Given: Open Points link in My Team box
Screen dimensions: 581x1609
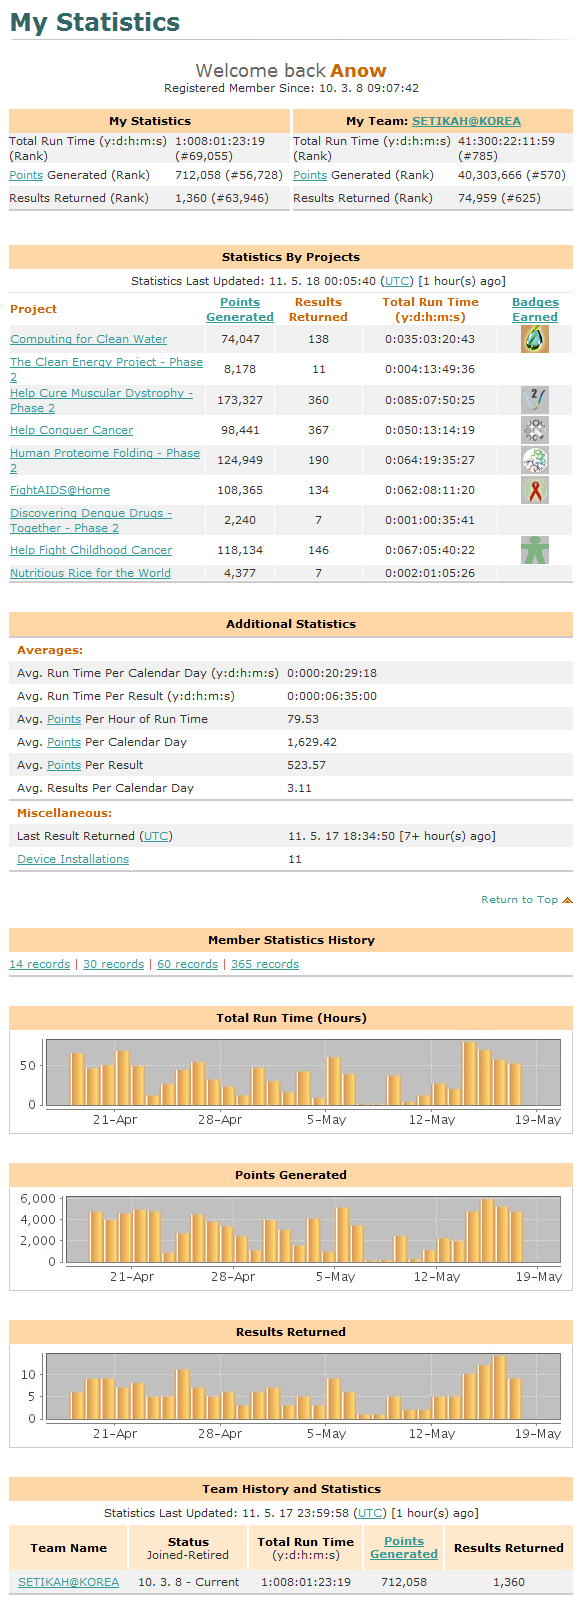Looking at the screenshot, I should [x=310, y=175].
